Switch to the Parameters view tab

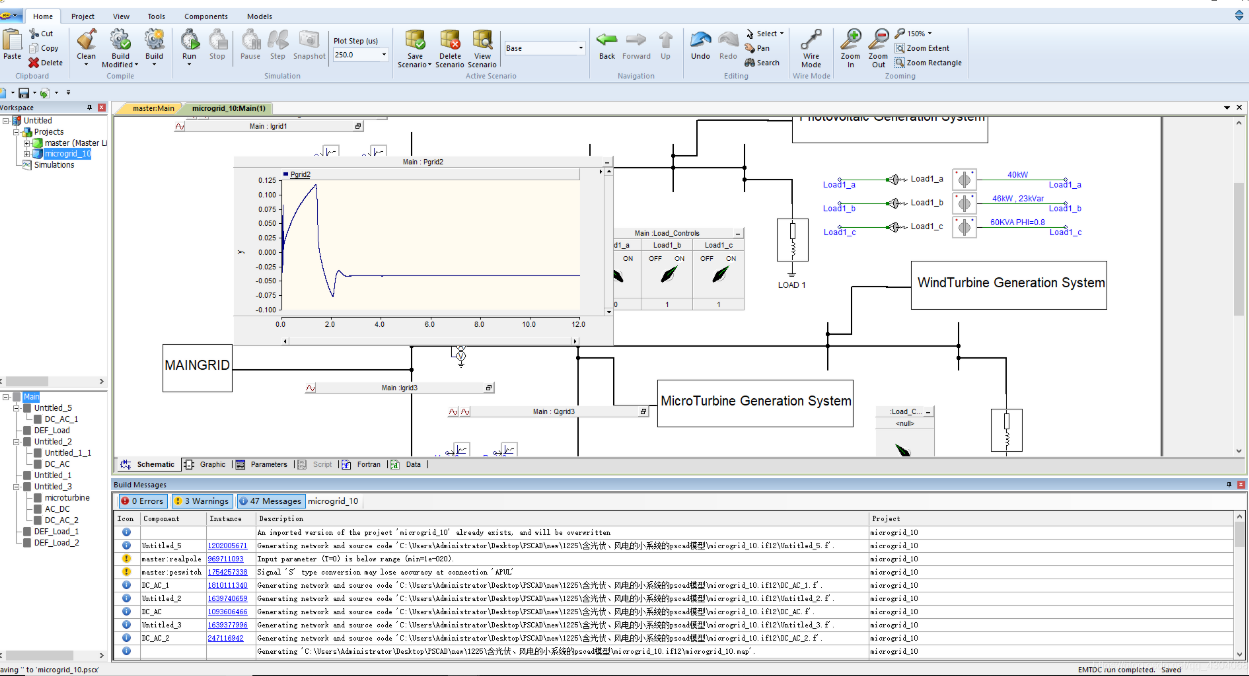pos(262,464)
